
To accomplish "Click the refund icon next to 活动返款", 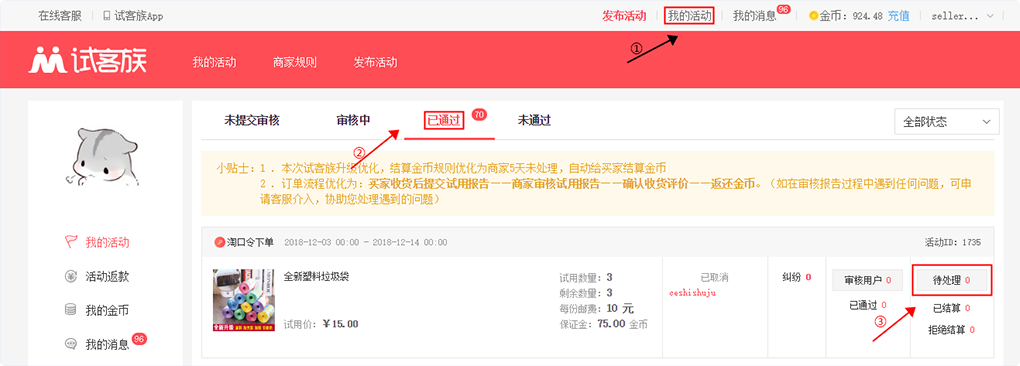I will coord(71,276).
